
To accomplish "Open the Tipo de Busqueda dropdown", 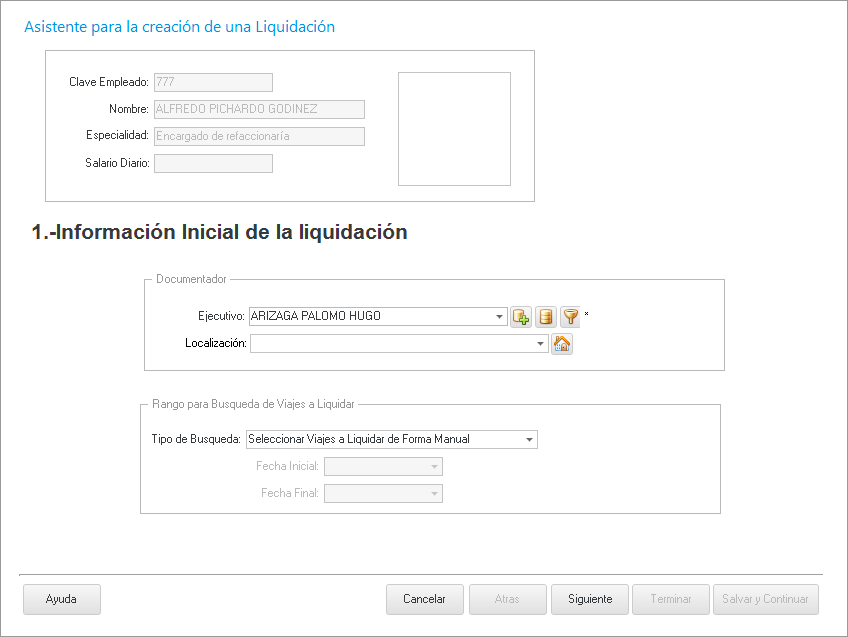I will point(529,439).
